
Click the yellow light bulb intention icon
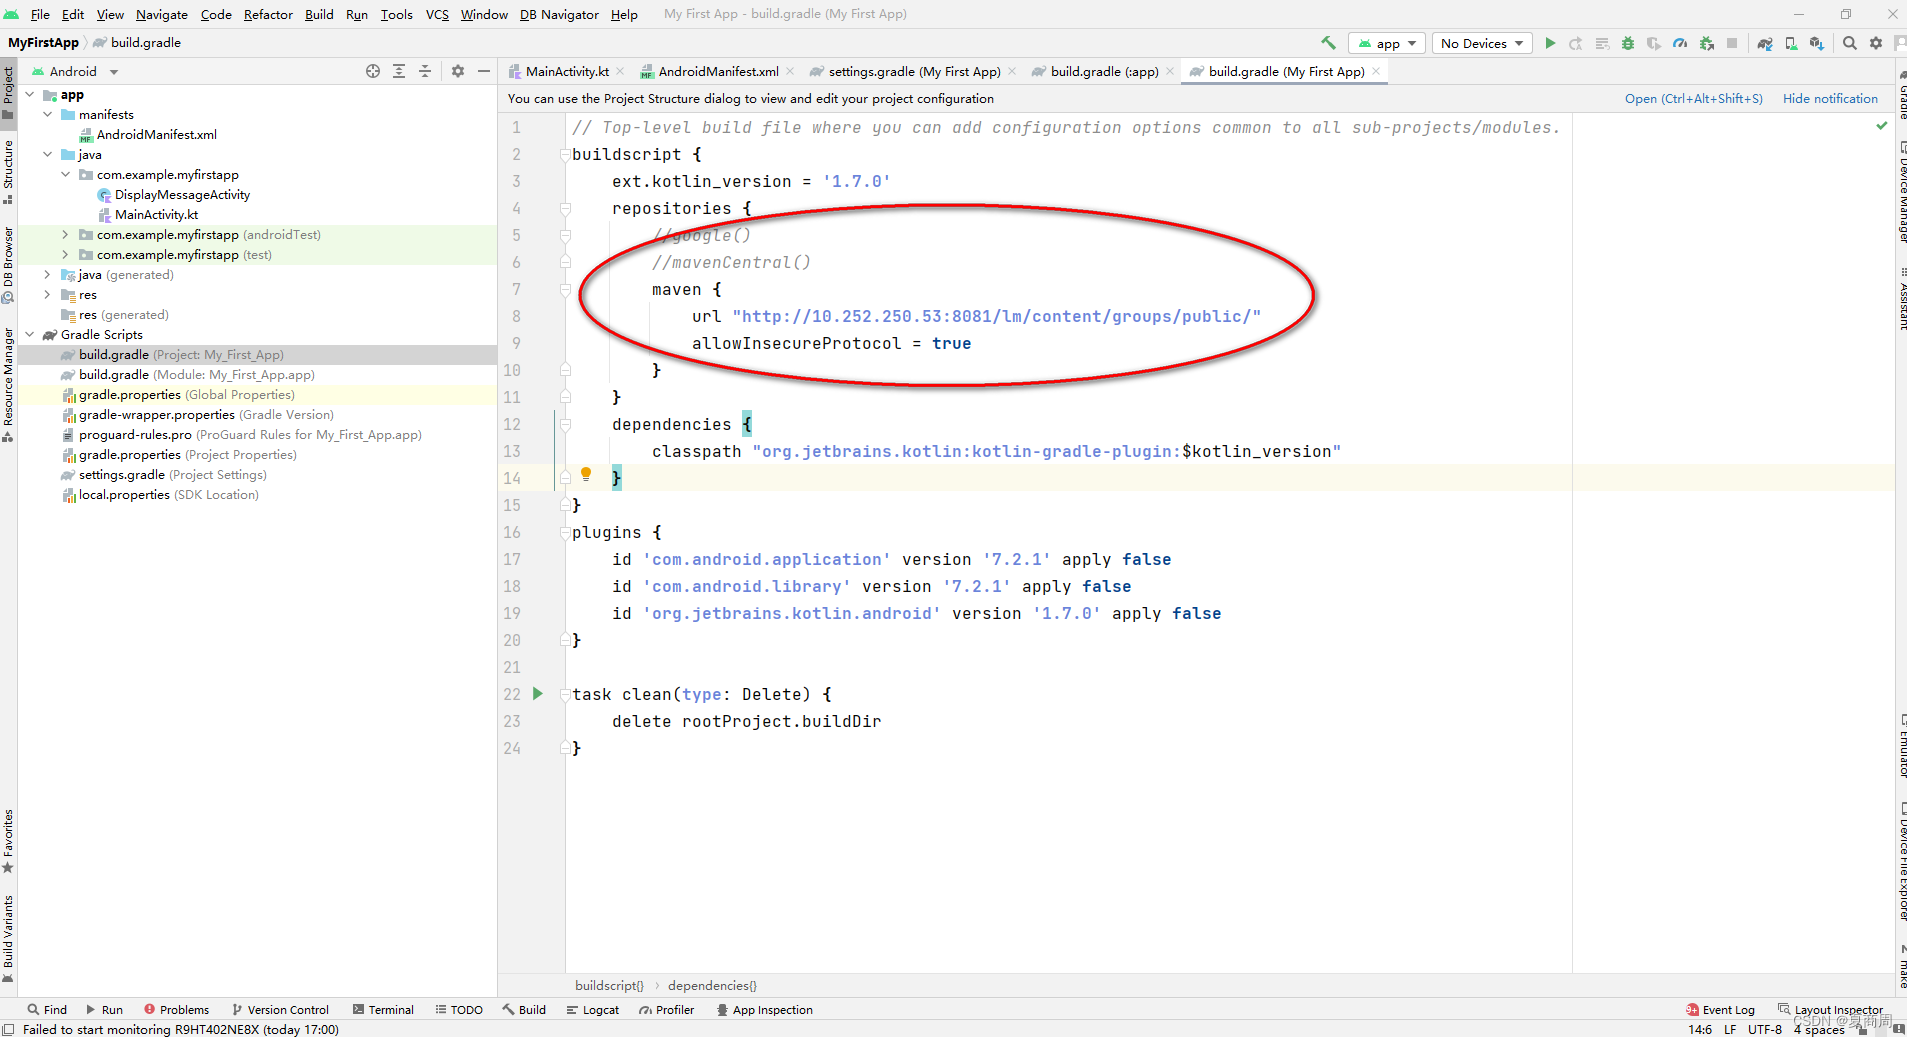point(586,474)
